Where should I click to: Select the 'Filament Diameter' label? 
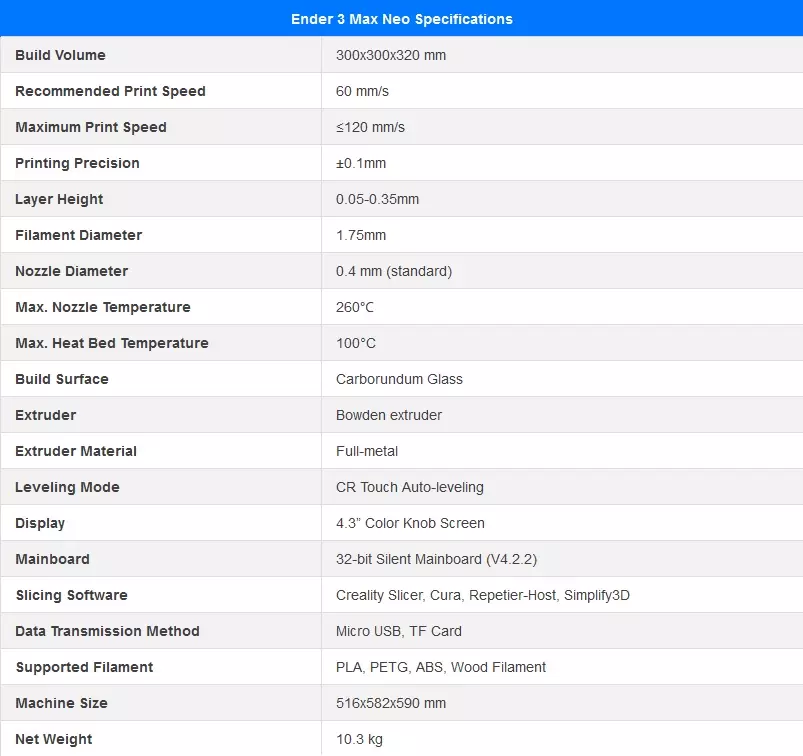78,235
